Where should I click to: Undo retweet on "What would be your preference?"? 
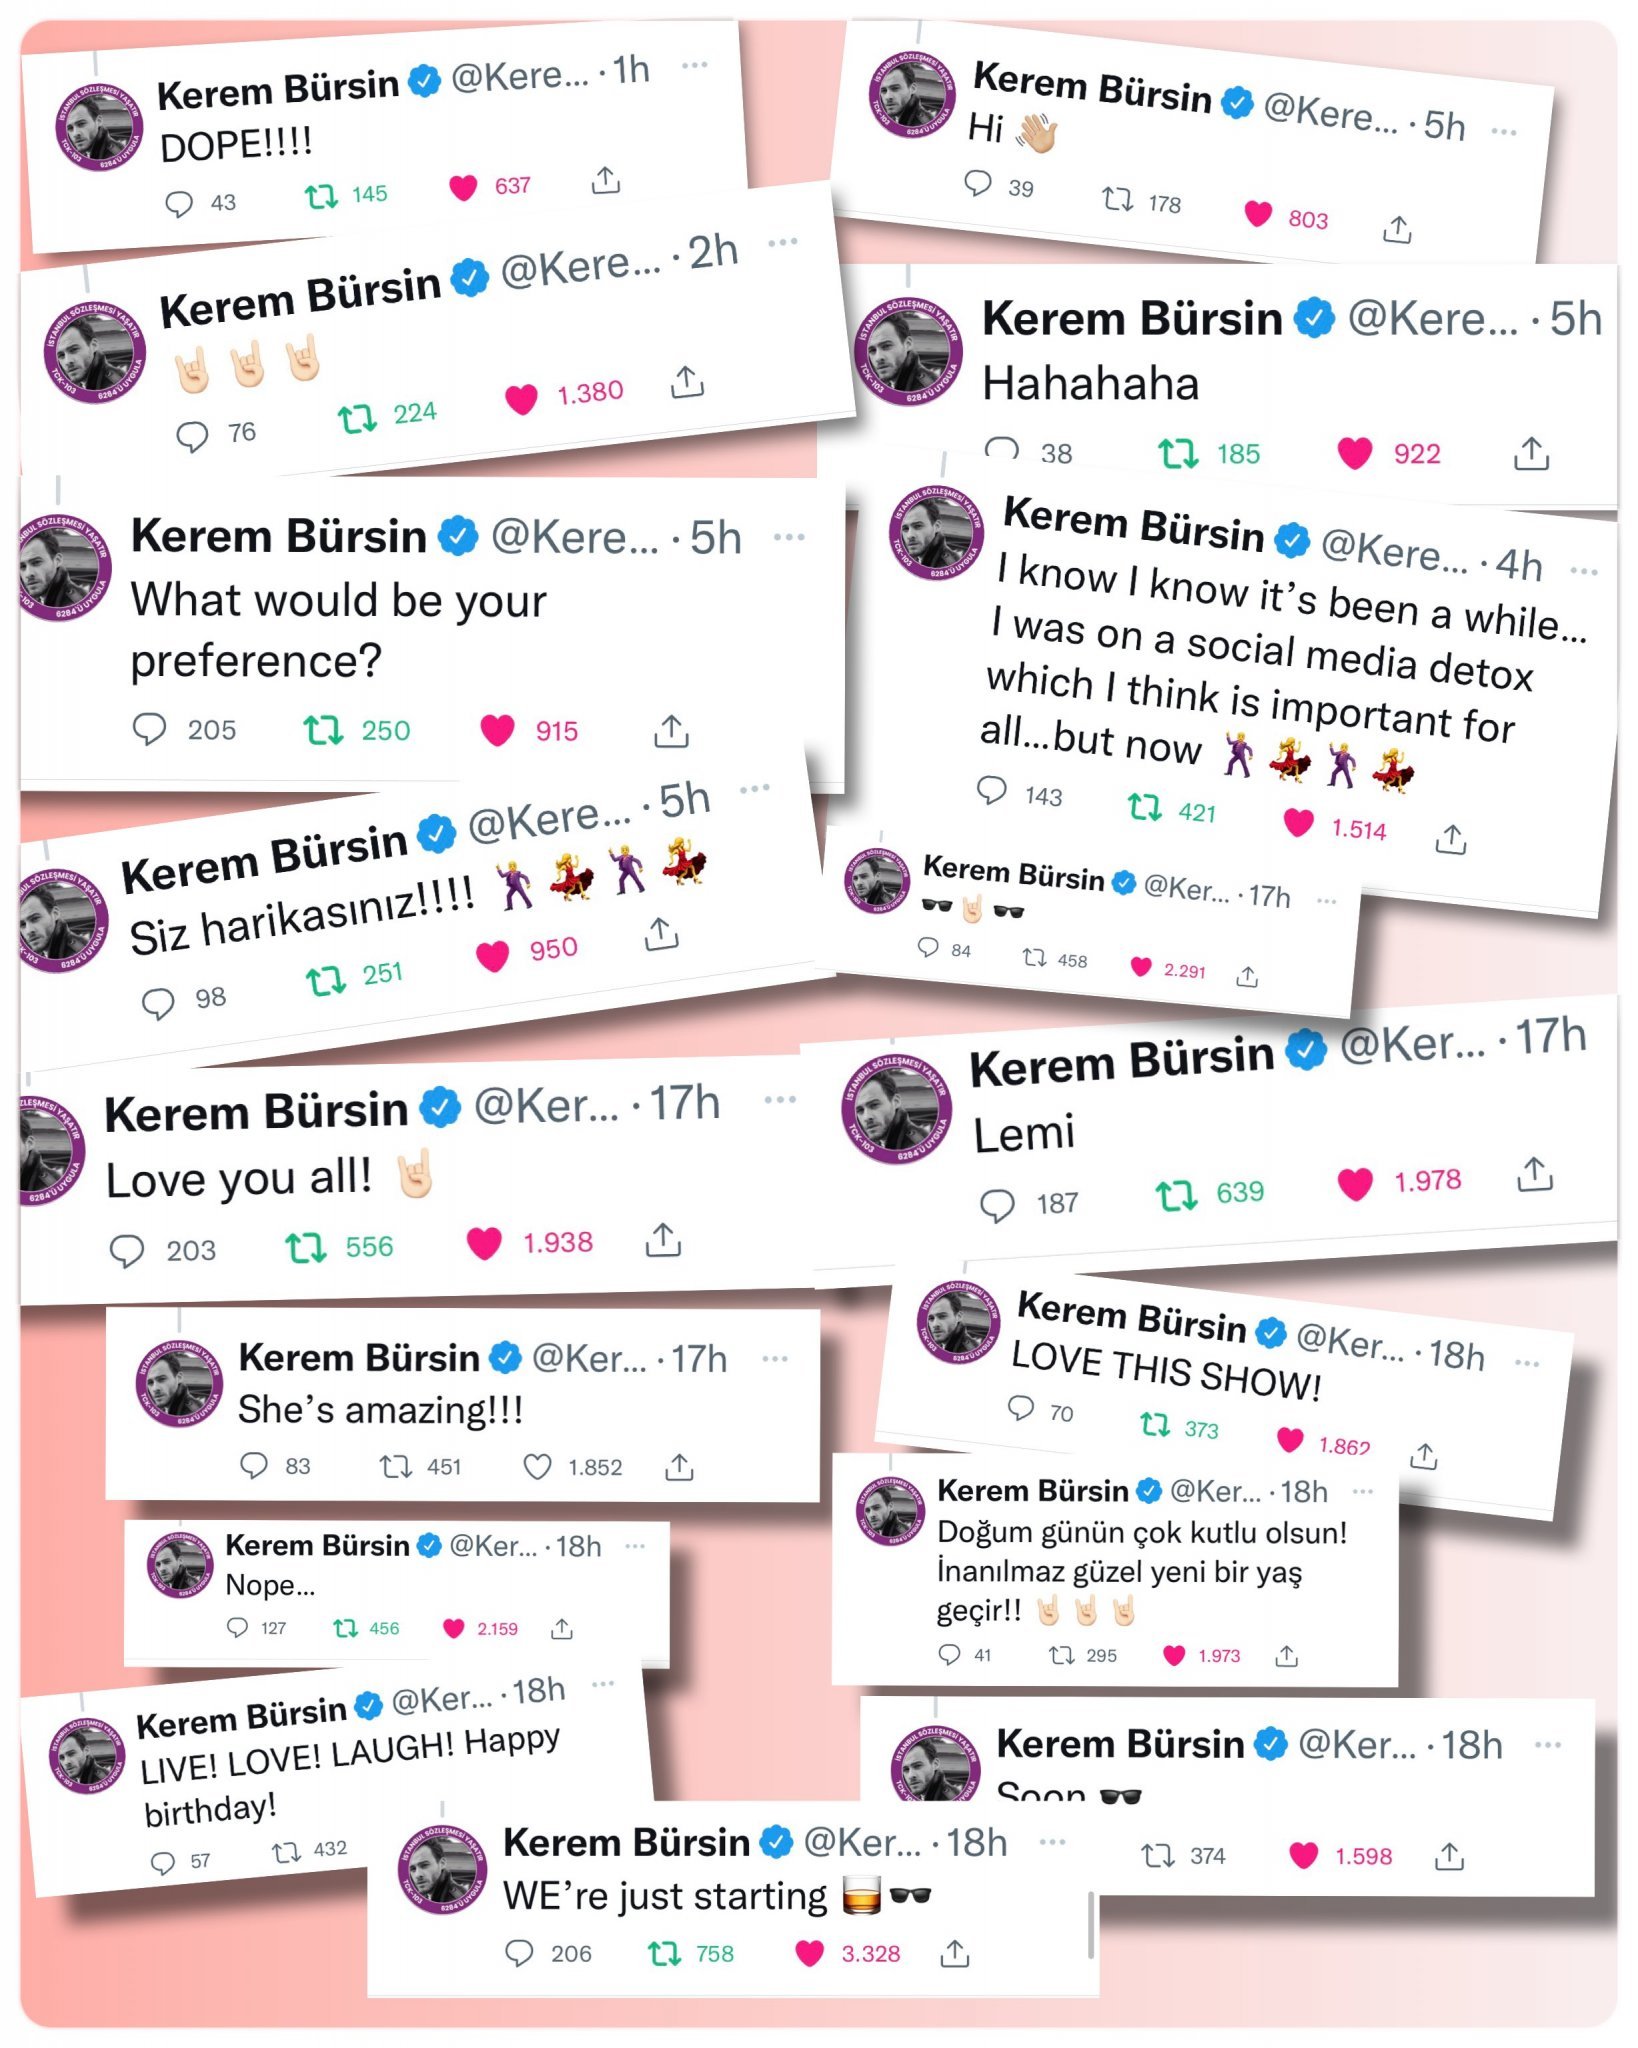[x=324, y=730]
